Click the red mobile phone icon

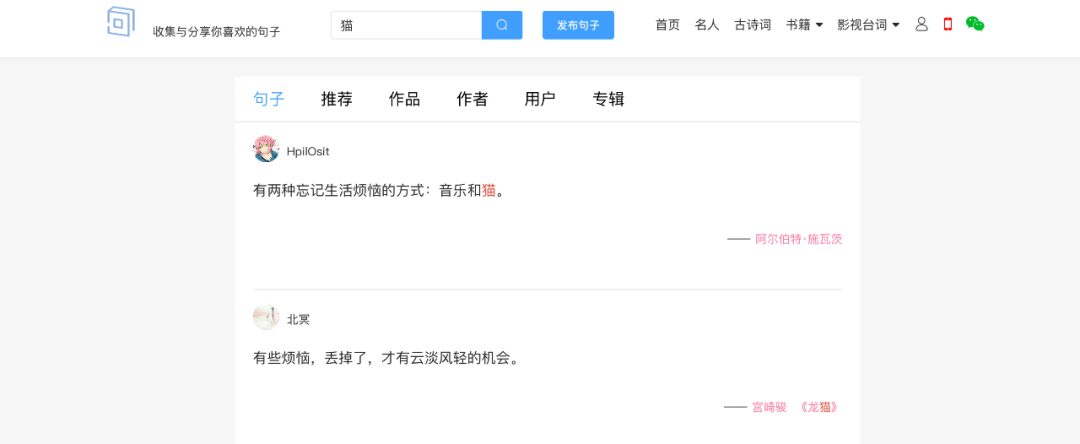[x=948, y=24]
